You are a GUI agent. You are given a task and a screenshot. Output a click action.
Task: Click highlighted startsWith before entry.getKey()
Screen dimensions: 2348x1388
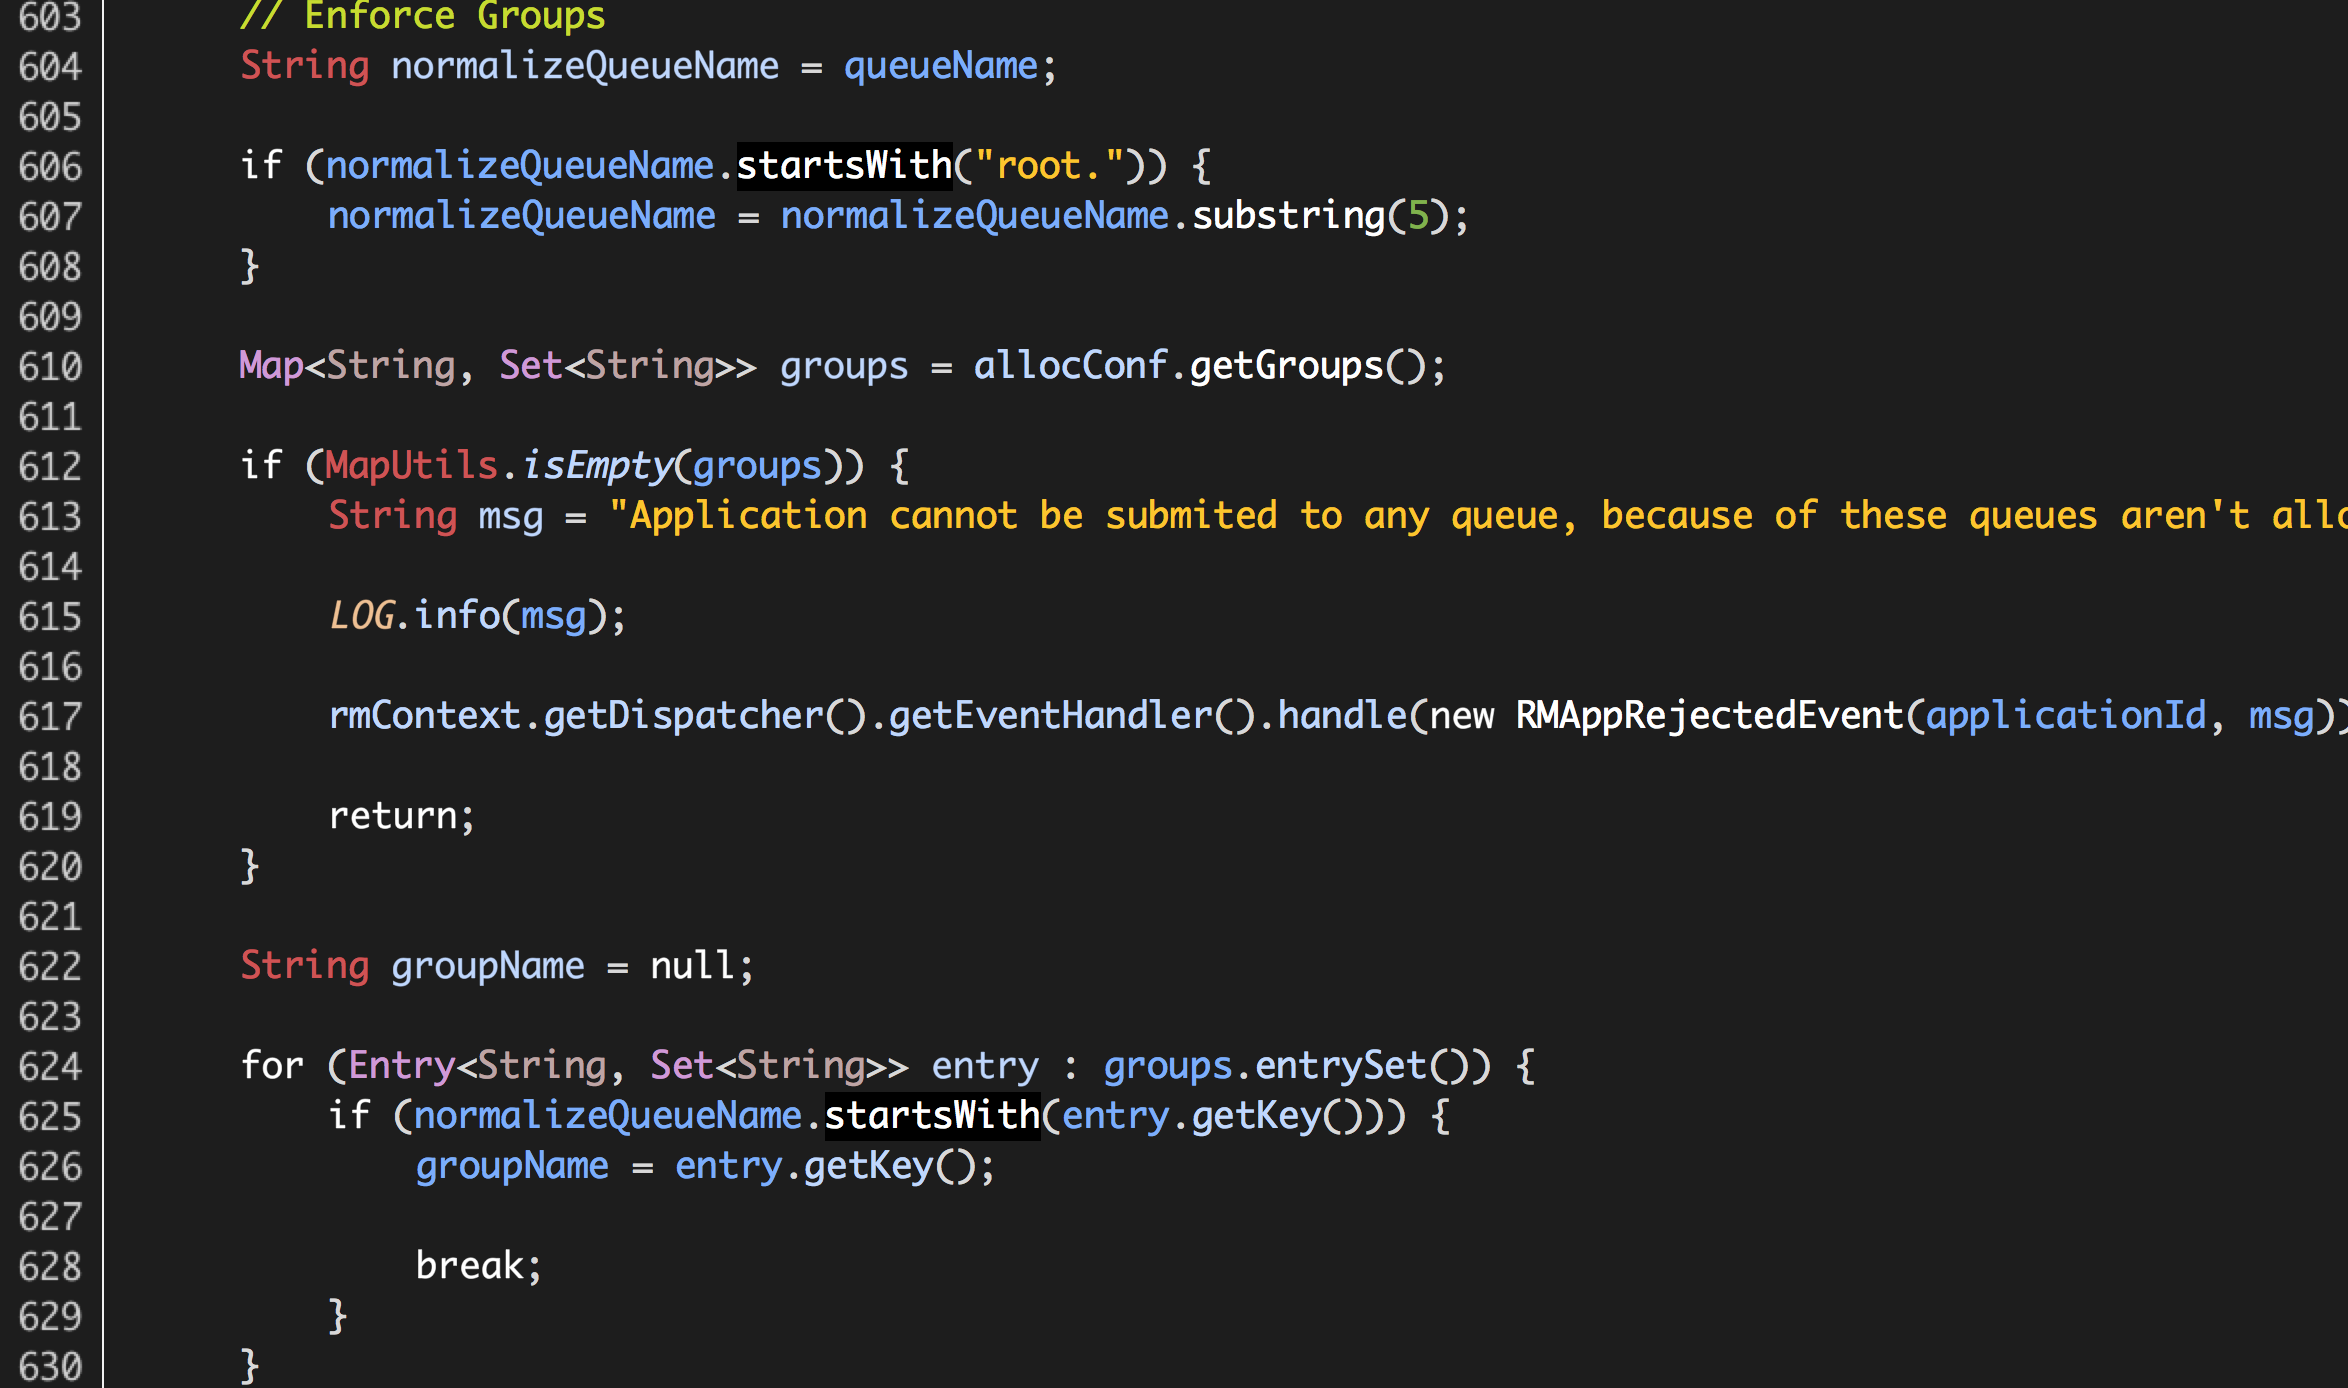(932, 1116)
